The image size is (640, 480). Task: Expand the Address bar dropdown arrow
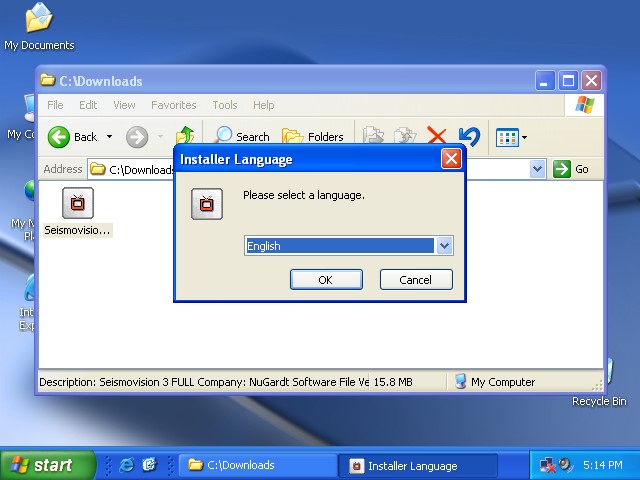pyautogui.click(x=538, y=169)
